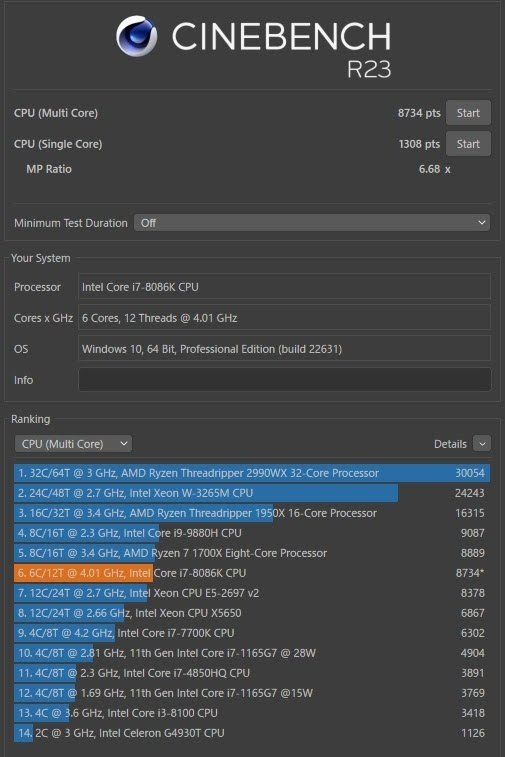Expand the Details arrow button
Image resolution: width=505 pixels, height=757 pixels.
(x=482, y=444)
